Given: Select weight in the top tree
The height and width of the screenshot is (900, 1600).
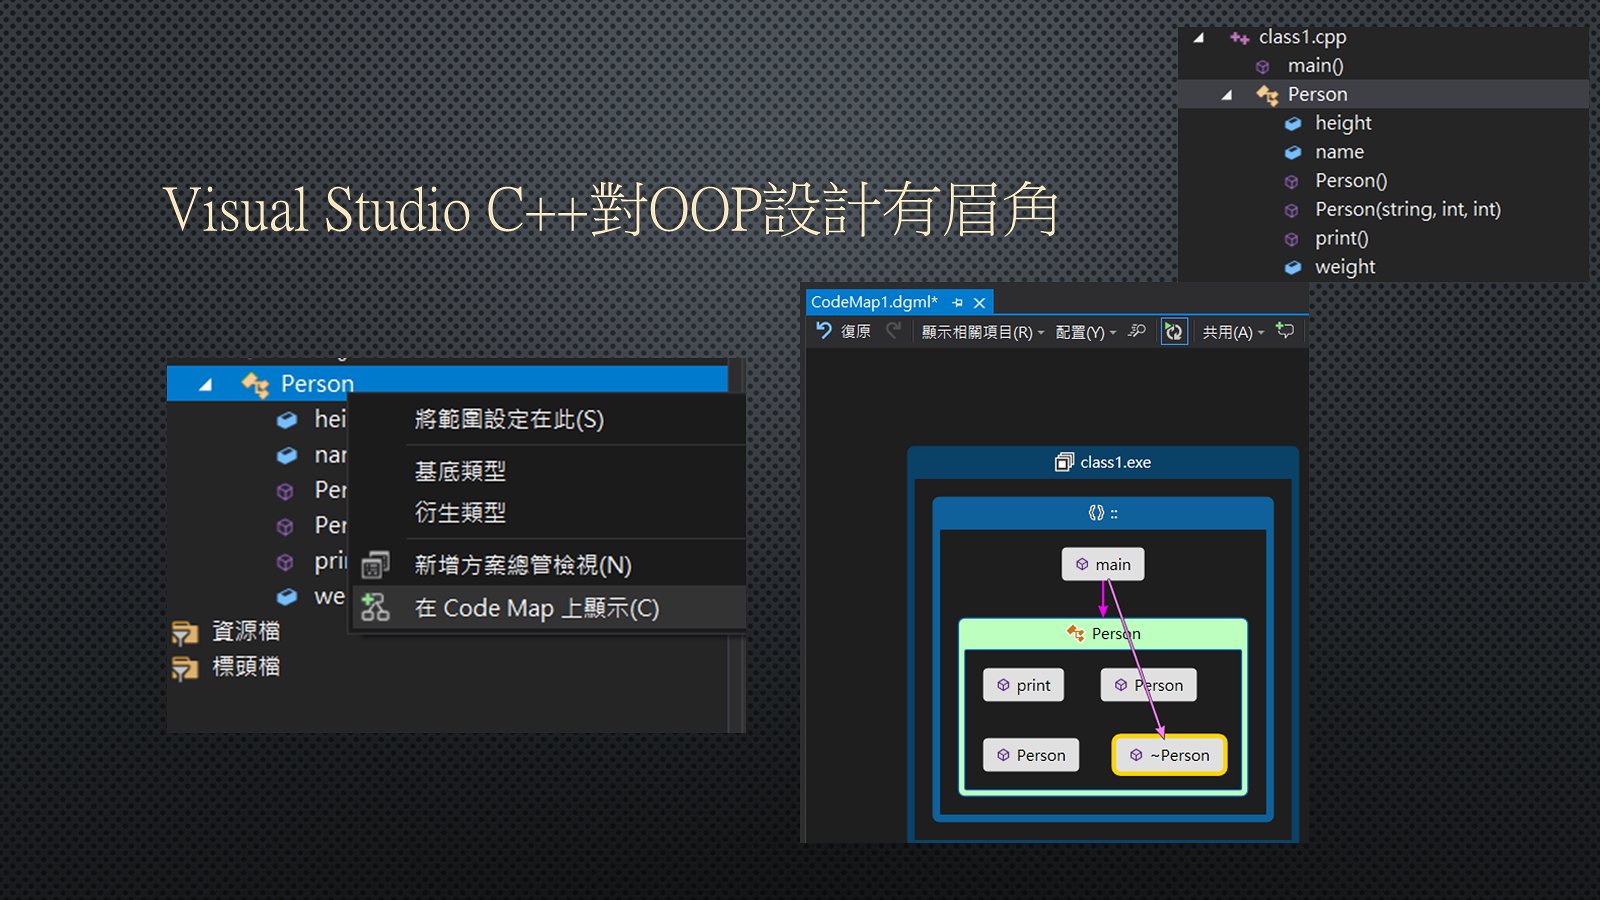Looking at the screenshot, I should tap(1345, 267).
